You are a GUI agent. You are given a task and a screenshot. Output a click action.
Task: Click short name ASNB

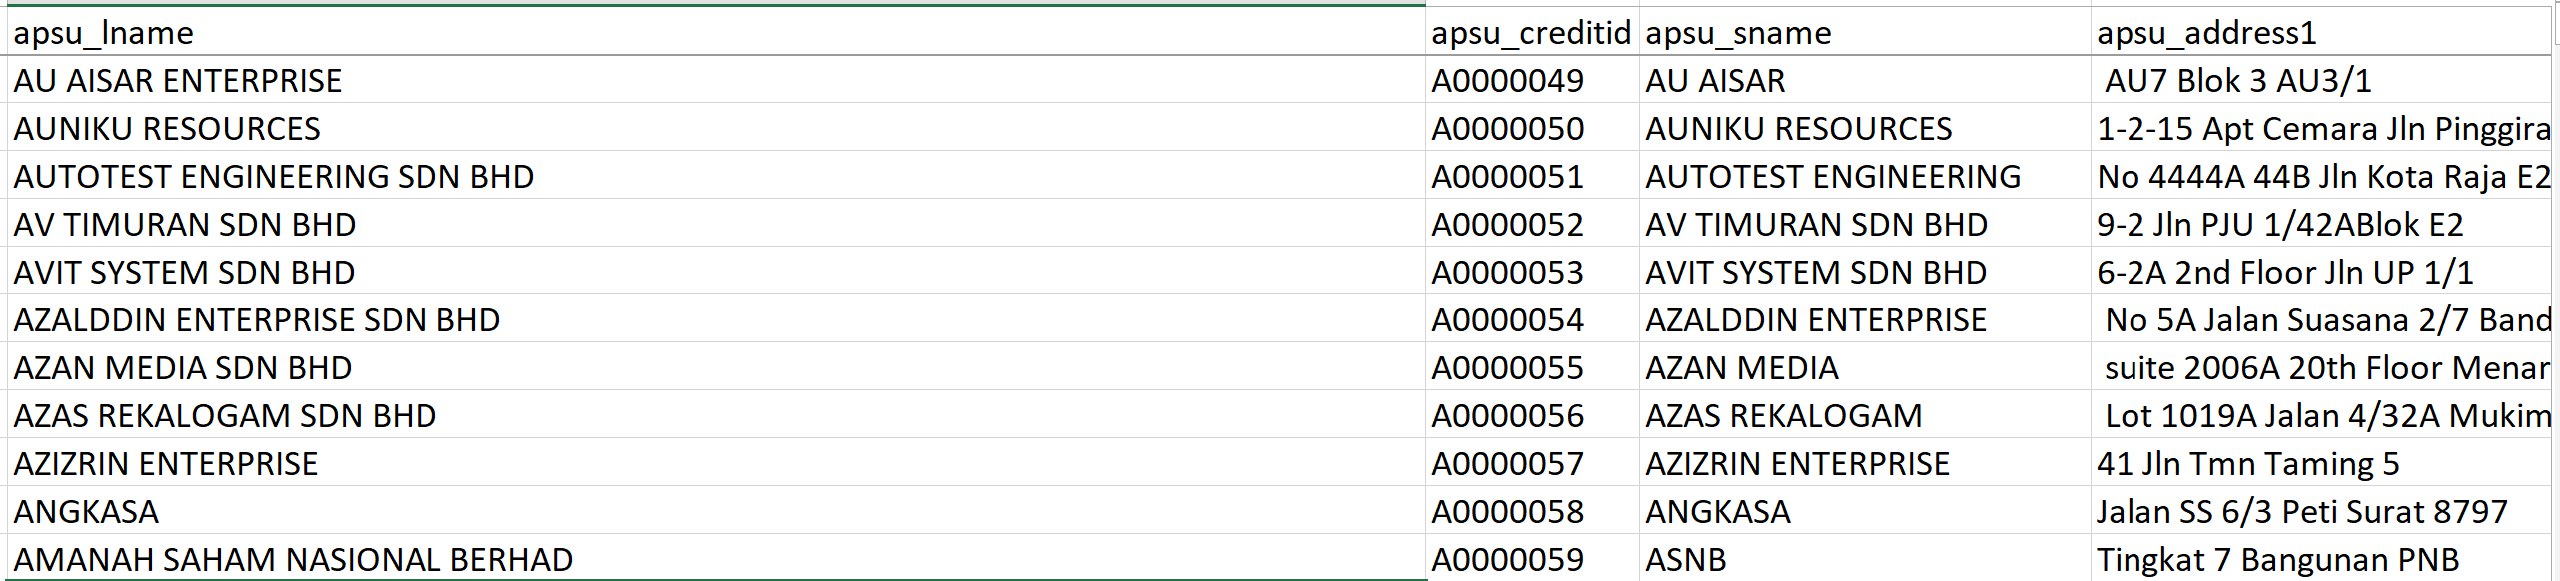[1865, 558]
